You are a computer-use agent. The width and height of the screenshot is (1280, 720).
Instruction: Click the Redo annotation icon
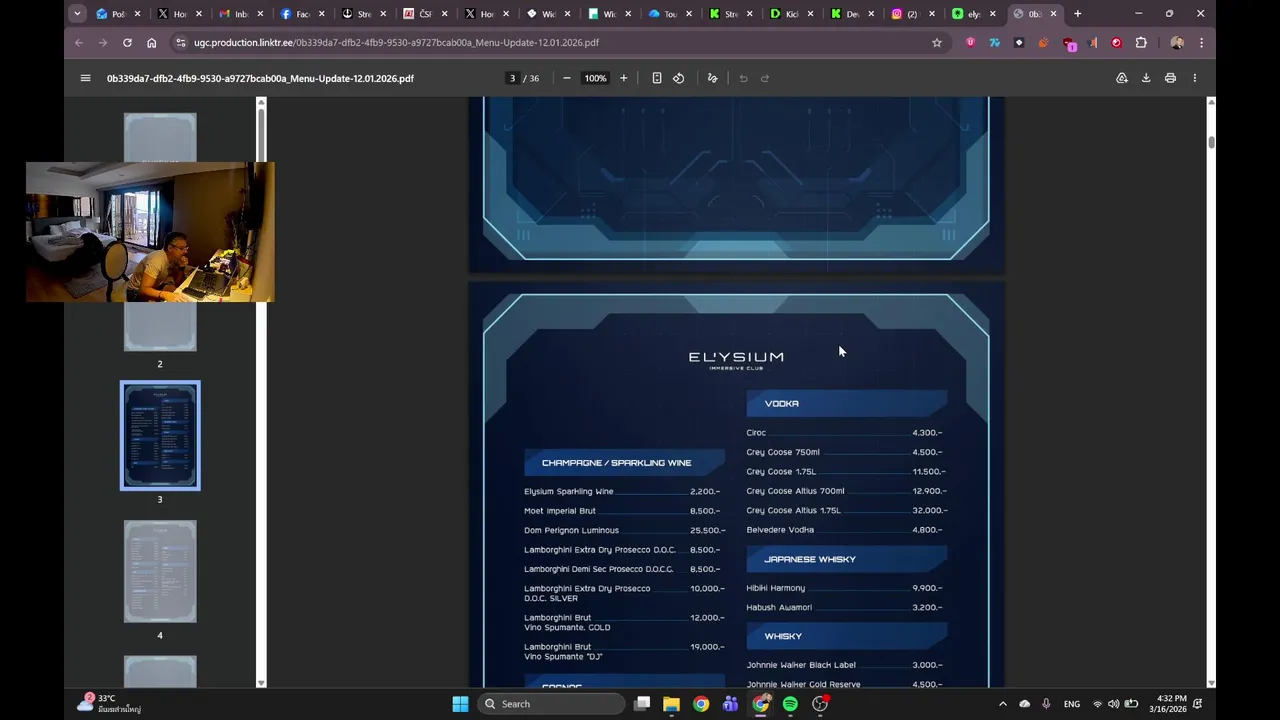[x=765, y=78]
